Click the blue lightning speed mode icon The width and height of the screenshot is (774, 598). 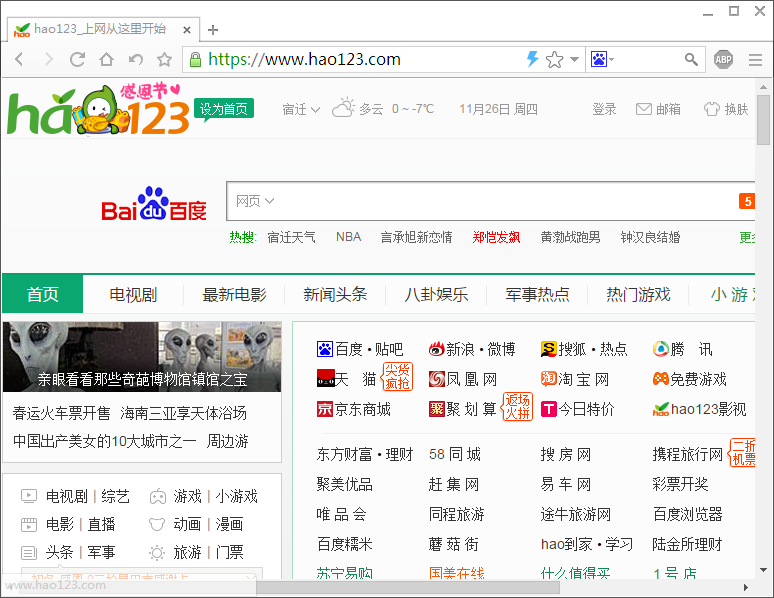[x=532, y=59]
